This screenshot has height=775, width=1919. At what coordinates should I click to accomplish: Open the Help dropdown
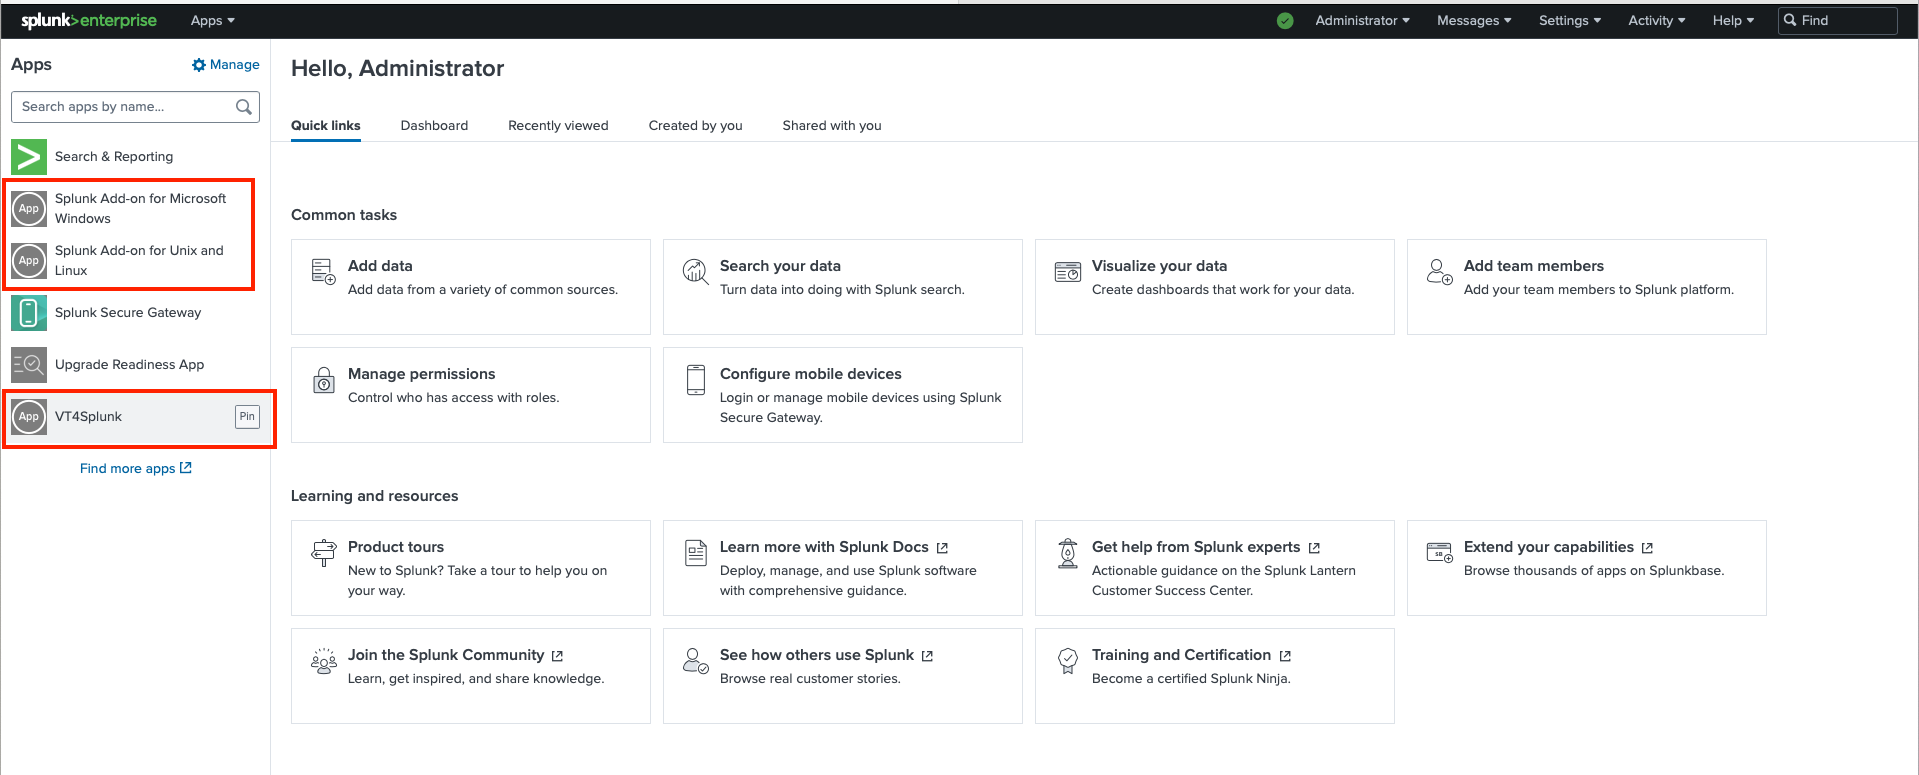1733,21
